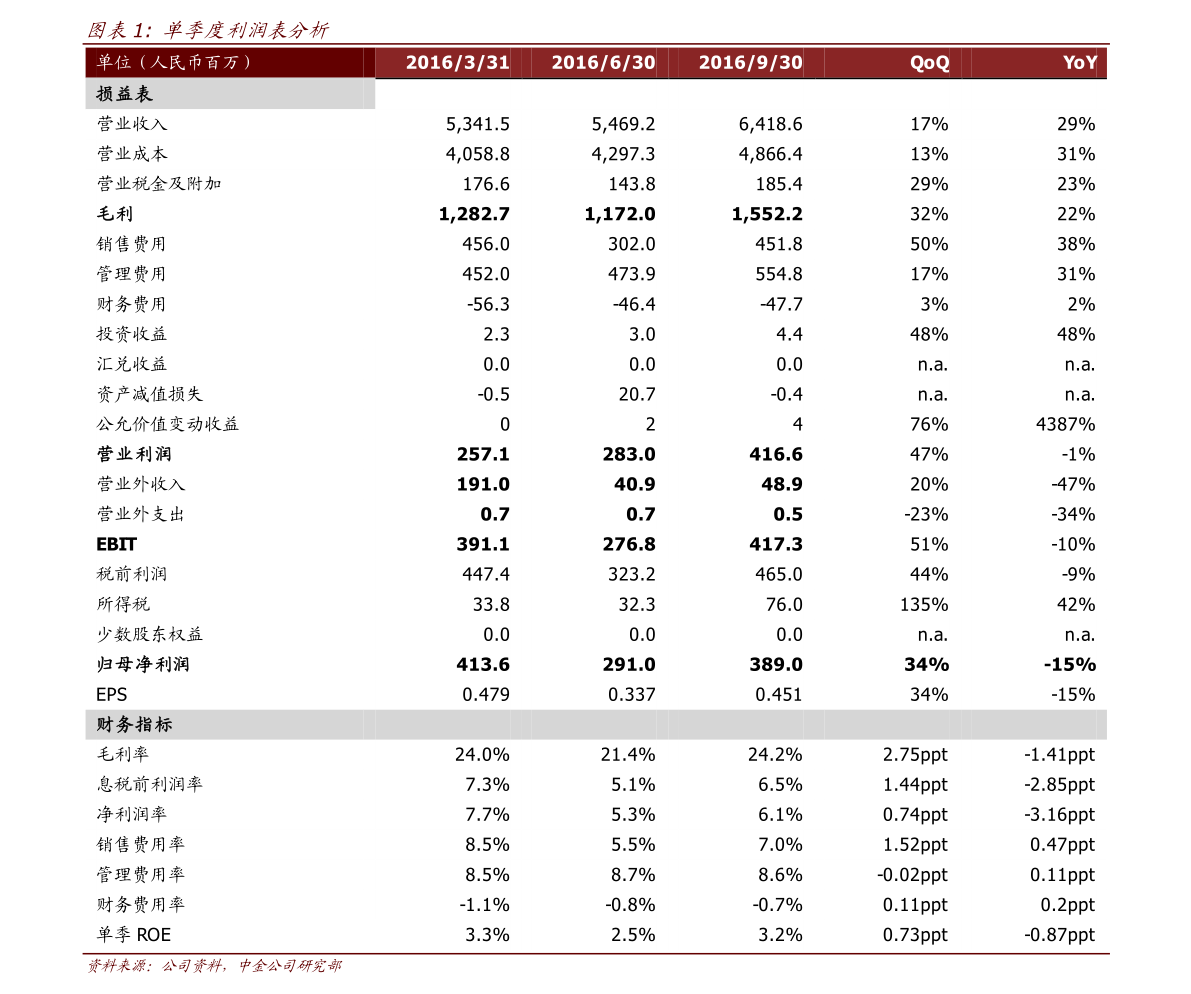Viewport: 1191px width, 994px height.
Task: Select the 财务指标 section heading
Action: click(134, 724)
